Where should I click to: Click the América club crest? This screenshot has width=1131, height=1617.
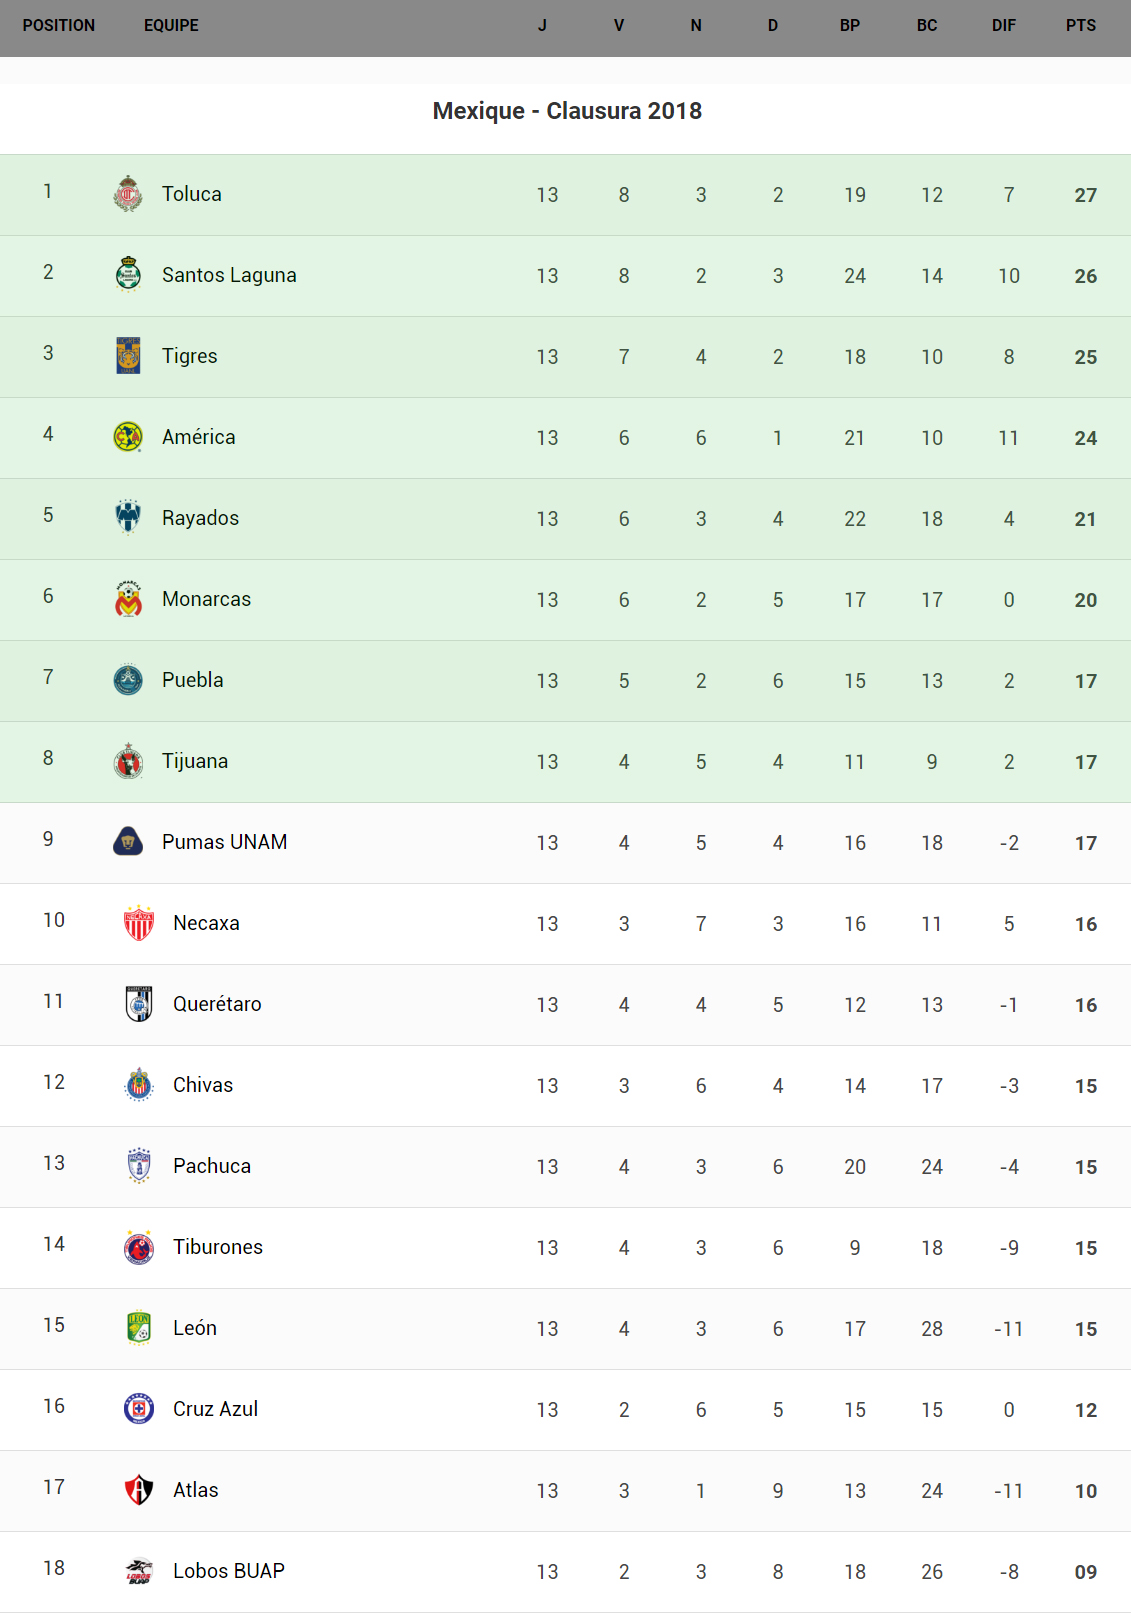(128, 436)
